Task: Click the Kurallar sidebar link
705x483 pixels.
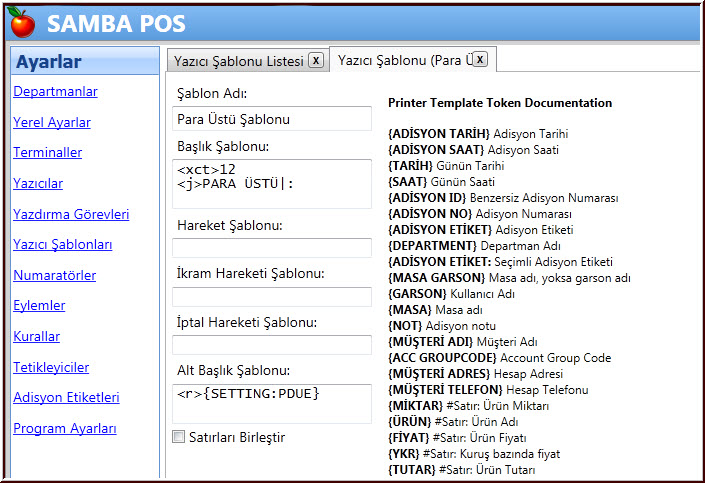Action: (x=37, y=337)
